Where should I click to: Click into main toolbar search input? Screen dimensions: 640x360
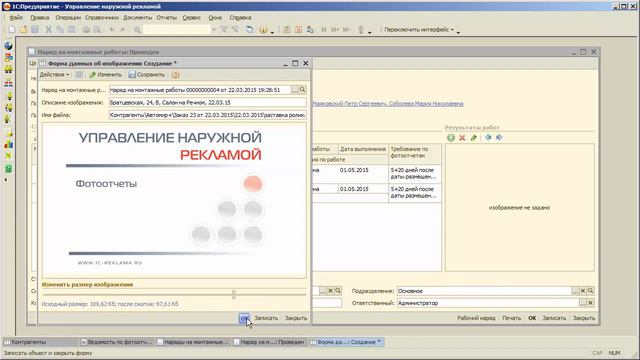[x=176, y=29]
